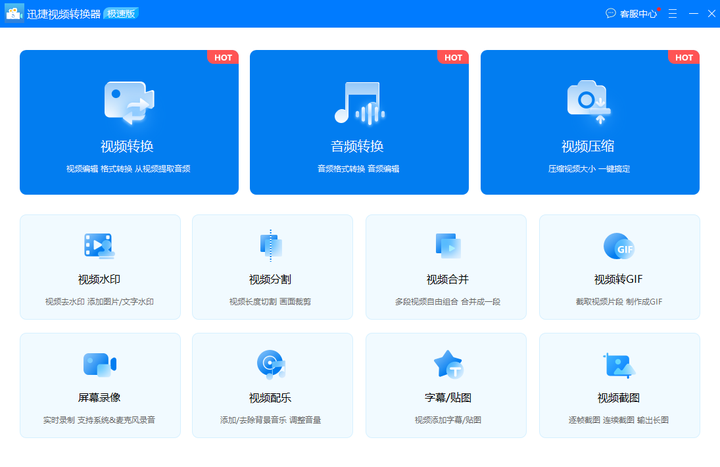
Task: Click HOT badge on 音频转换 card
Action: tap(453, 57)
